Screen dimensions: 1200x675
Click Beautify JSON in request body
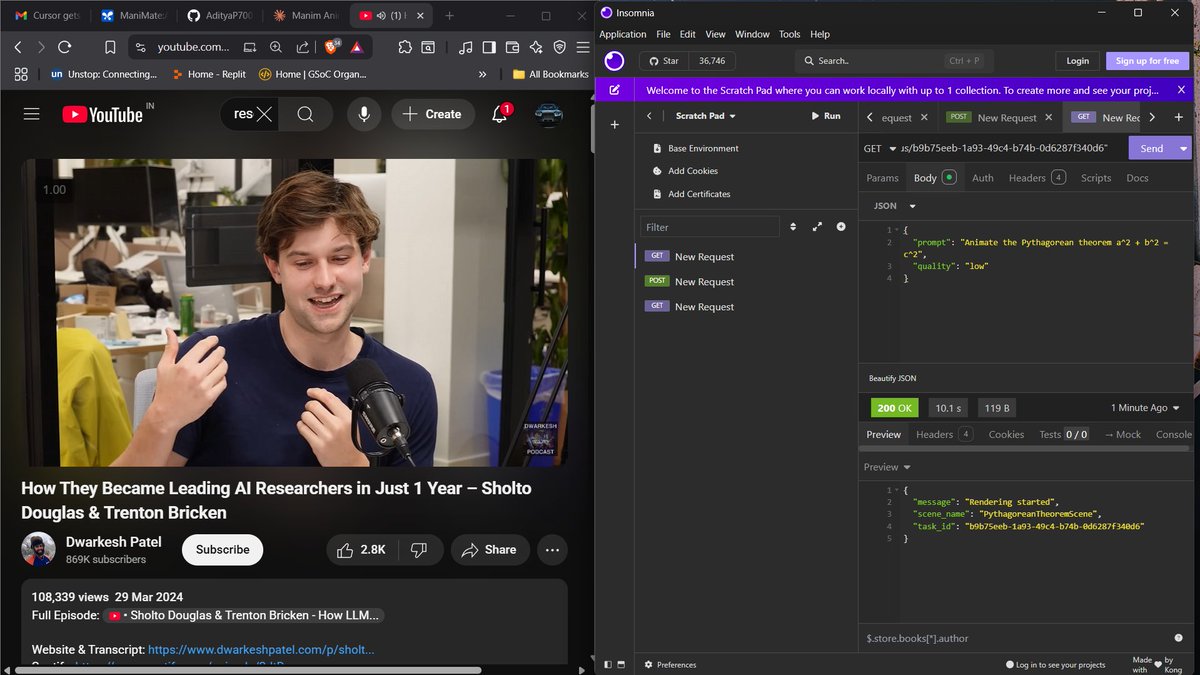892,378
